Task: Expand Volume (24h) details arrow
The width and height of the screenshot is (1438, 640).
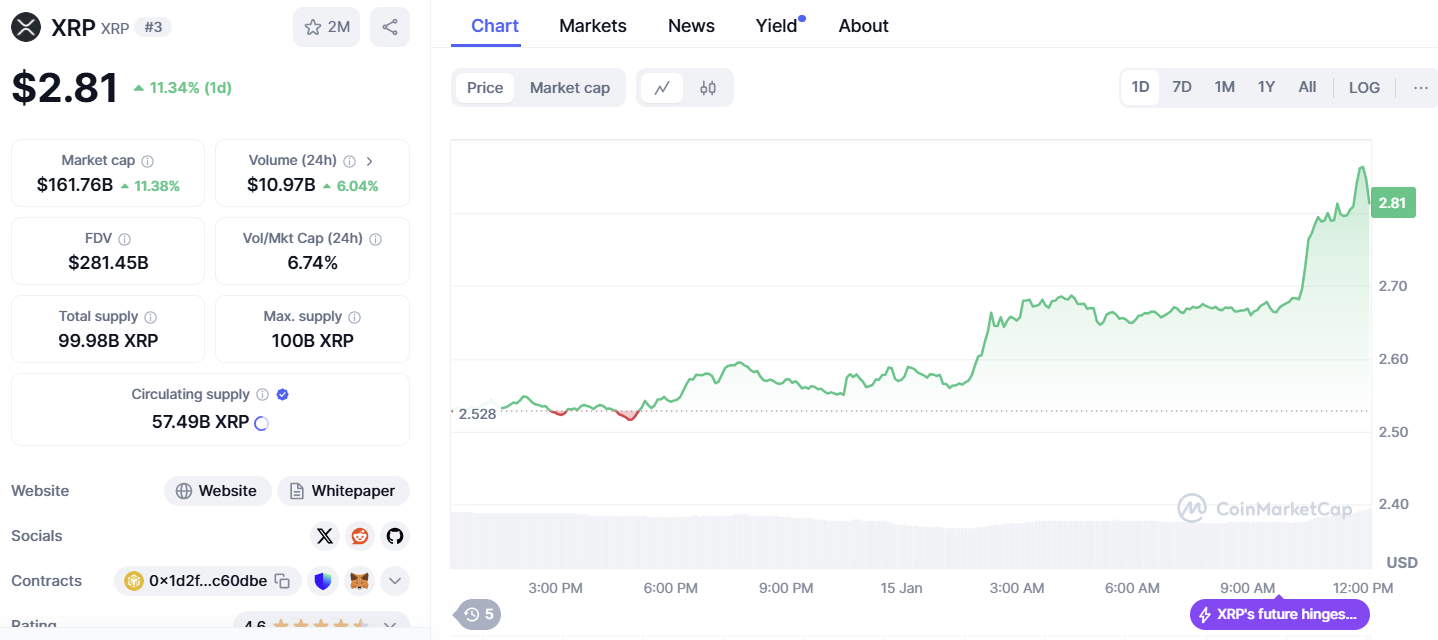Action: click(370, 161)
